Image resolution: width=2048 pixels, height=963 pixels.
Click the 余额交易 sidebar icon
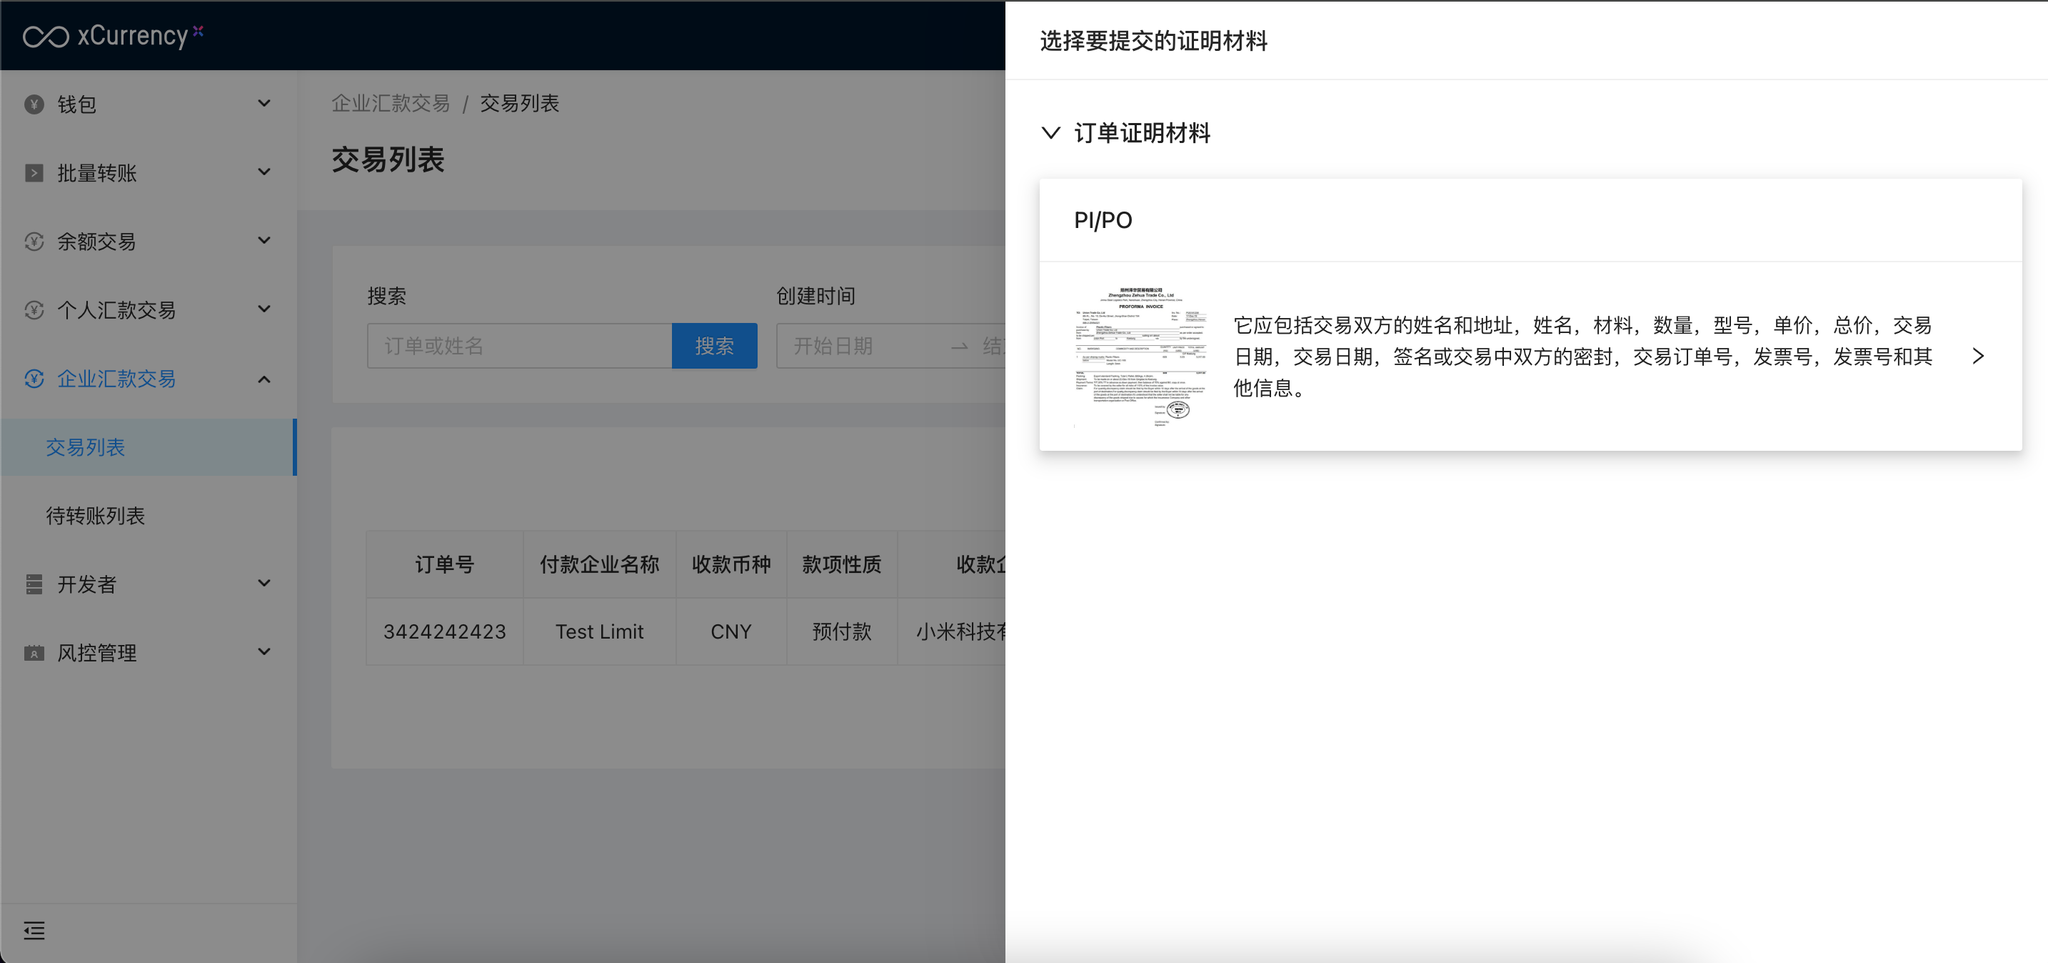tap(34, 241)
